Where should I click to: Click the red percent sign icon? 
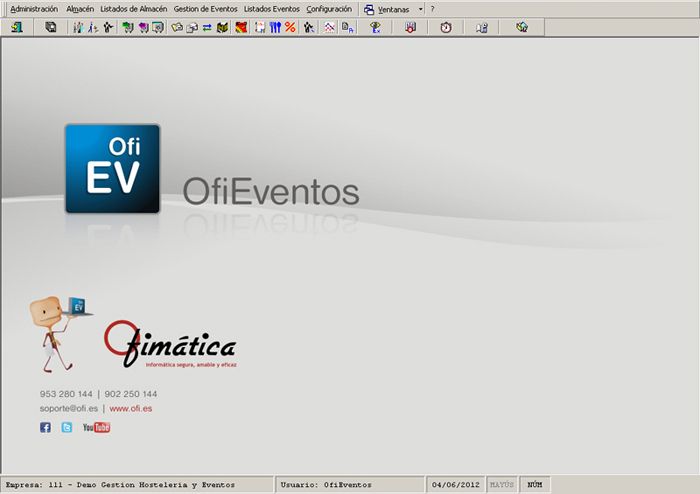290,28
